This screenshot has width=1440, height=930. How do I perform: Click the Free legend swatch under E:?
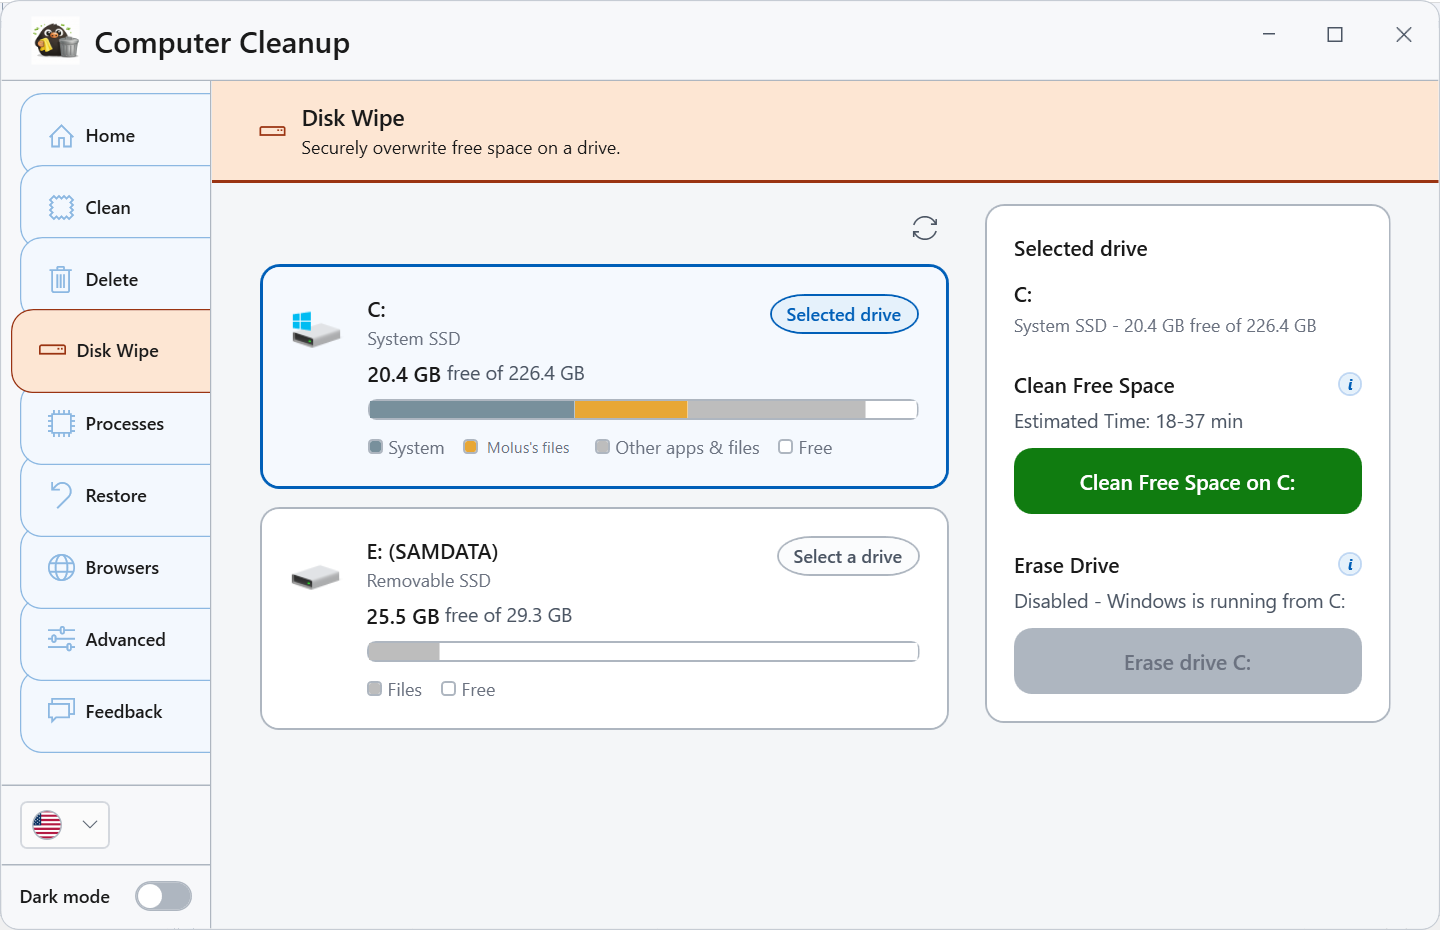click(x=449, y=689)
